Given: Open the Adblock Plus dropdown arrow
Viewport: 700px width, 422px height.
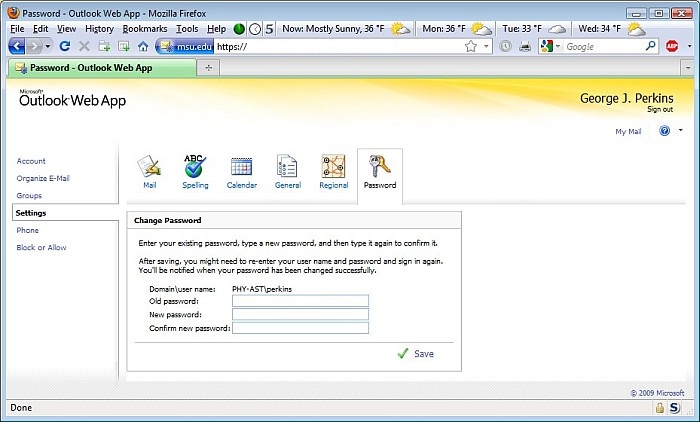Looking at the screenshot, I should pyautogui.click(x=690, y=46).
